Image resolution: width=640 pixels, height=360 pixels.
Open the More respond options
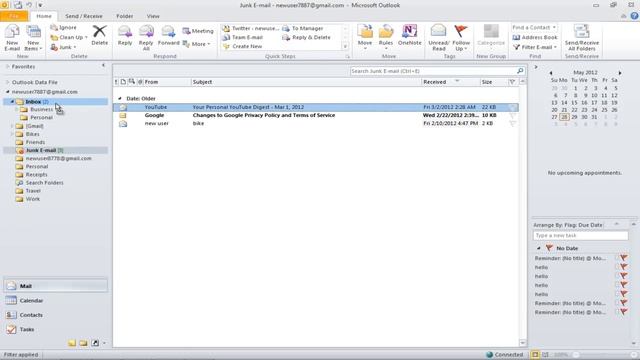click(x=197, y=44)
